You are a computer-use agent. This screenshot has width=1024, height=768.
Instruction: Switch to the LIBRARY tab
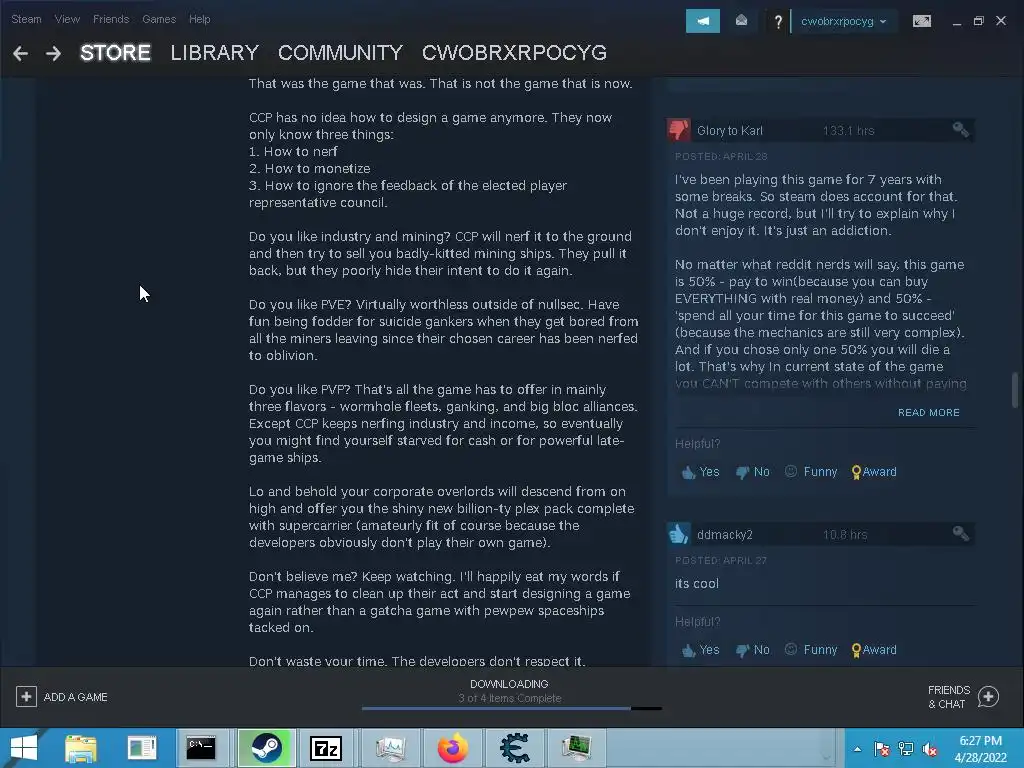pyautogui.click(x=214, y=53)
